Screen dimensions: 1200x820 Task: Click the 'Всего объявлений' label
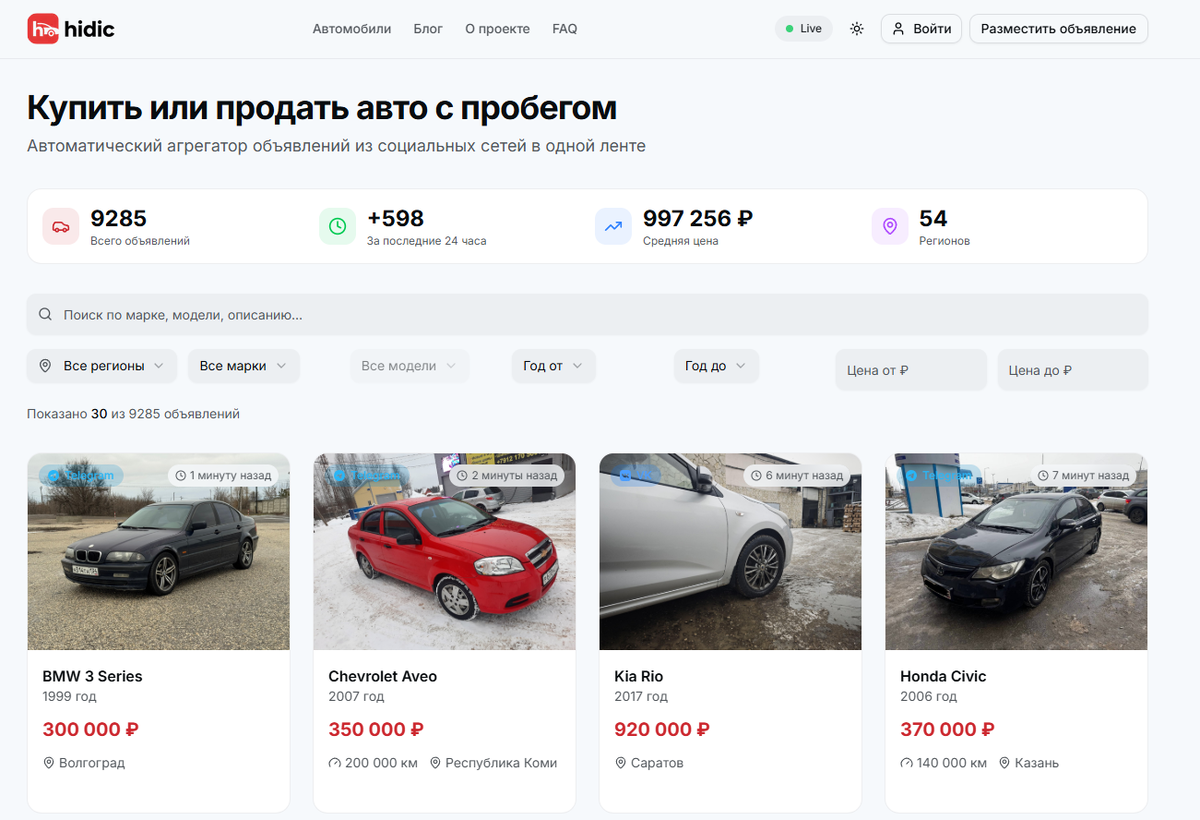tap(140, 241)
